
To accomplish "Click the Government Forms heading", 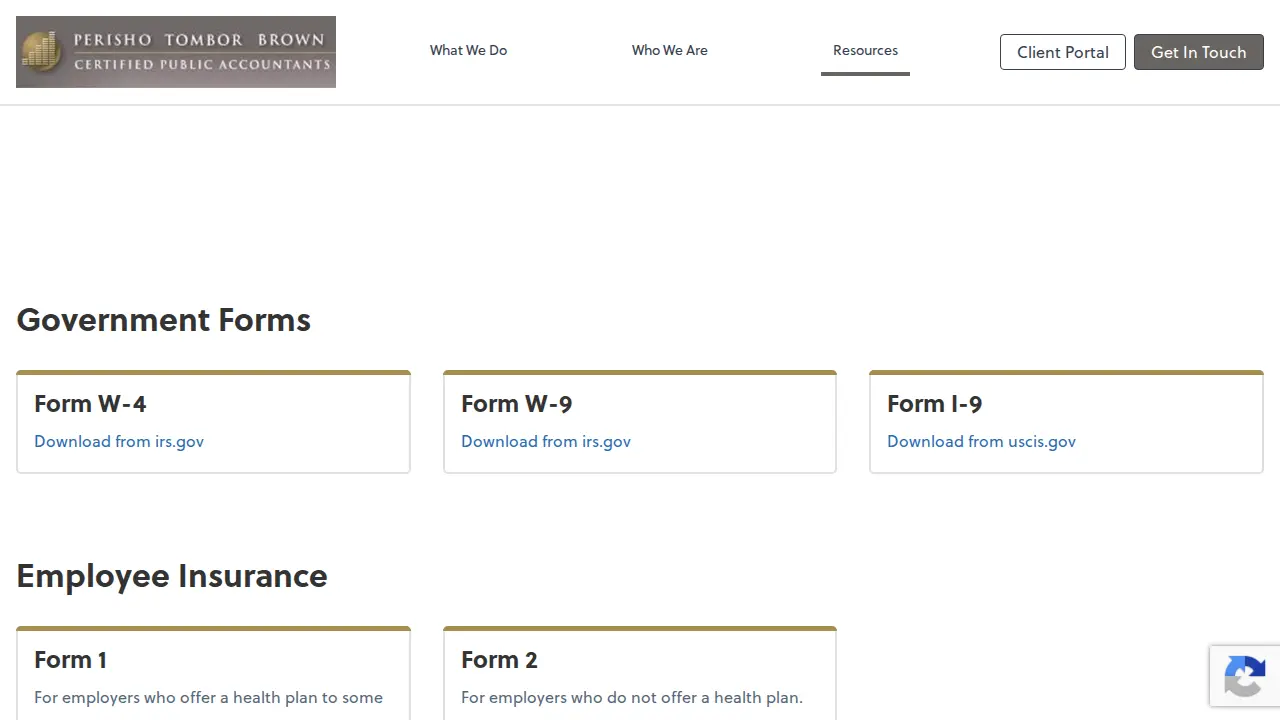I will [164, 320].
